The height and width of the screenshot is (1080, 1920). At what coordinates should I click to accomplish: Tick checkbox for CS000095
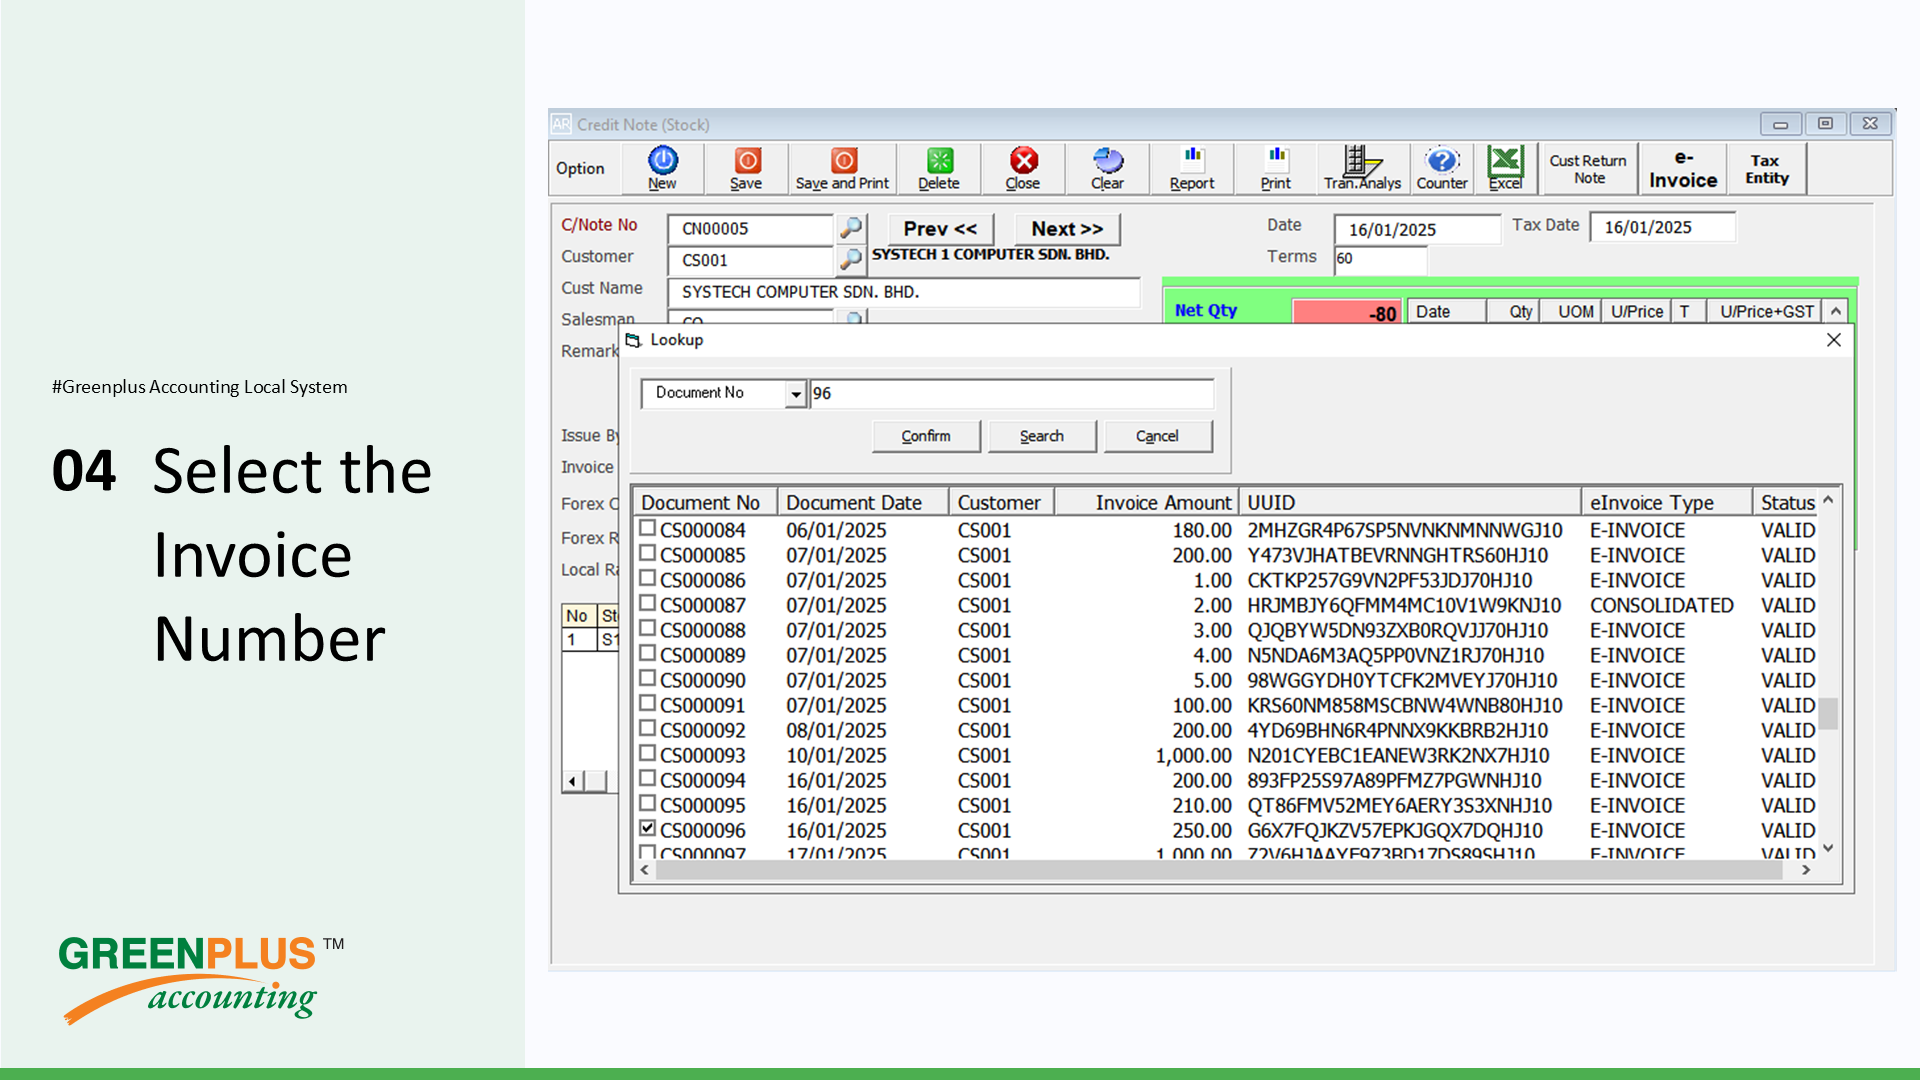click(648, 803)
